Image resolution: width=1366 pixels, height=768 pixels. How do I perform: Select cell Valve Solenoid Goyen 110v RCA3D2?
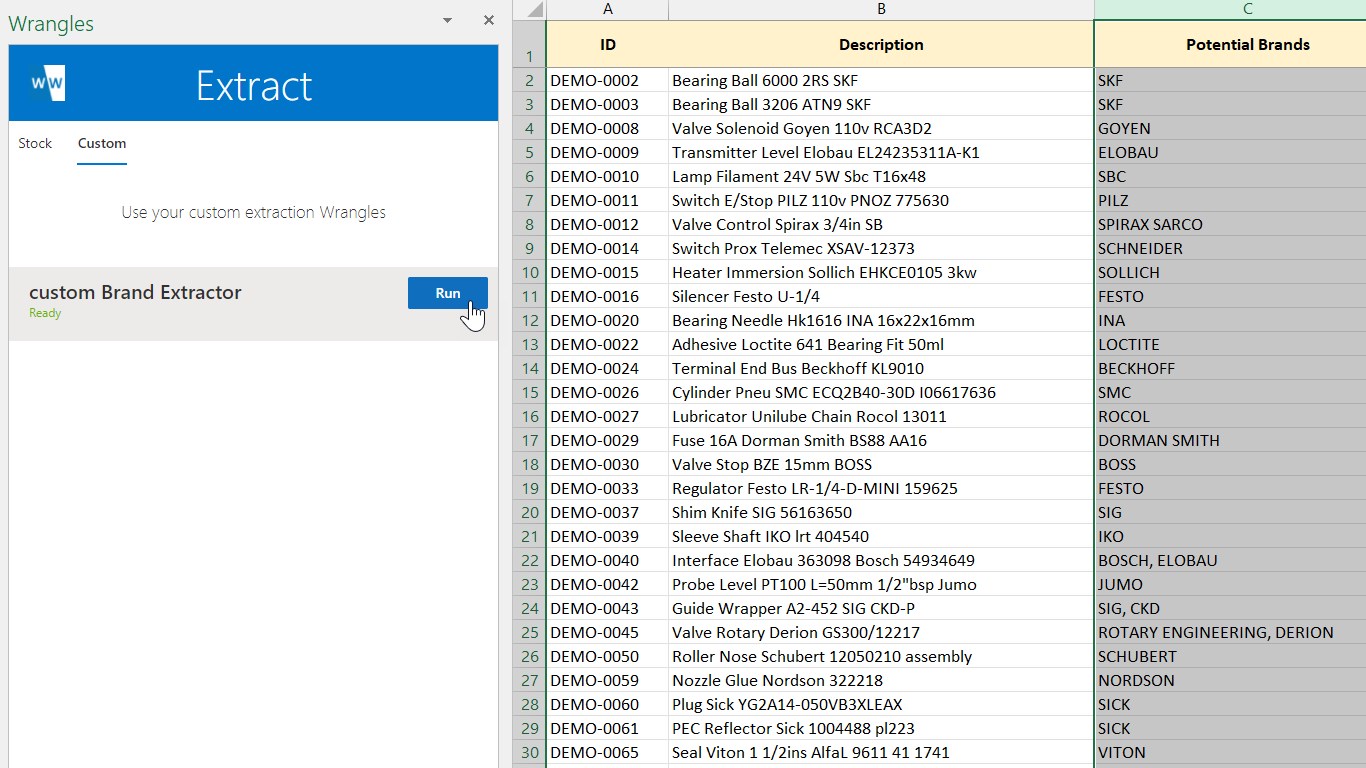(881, 128)
